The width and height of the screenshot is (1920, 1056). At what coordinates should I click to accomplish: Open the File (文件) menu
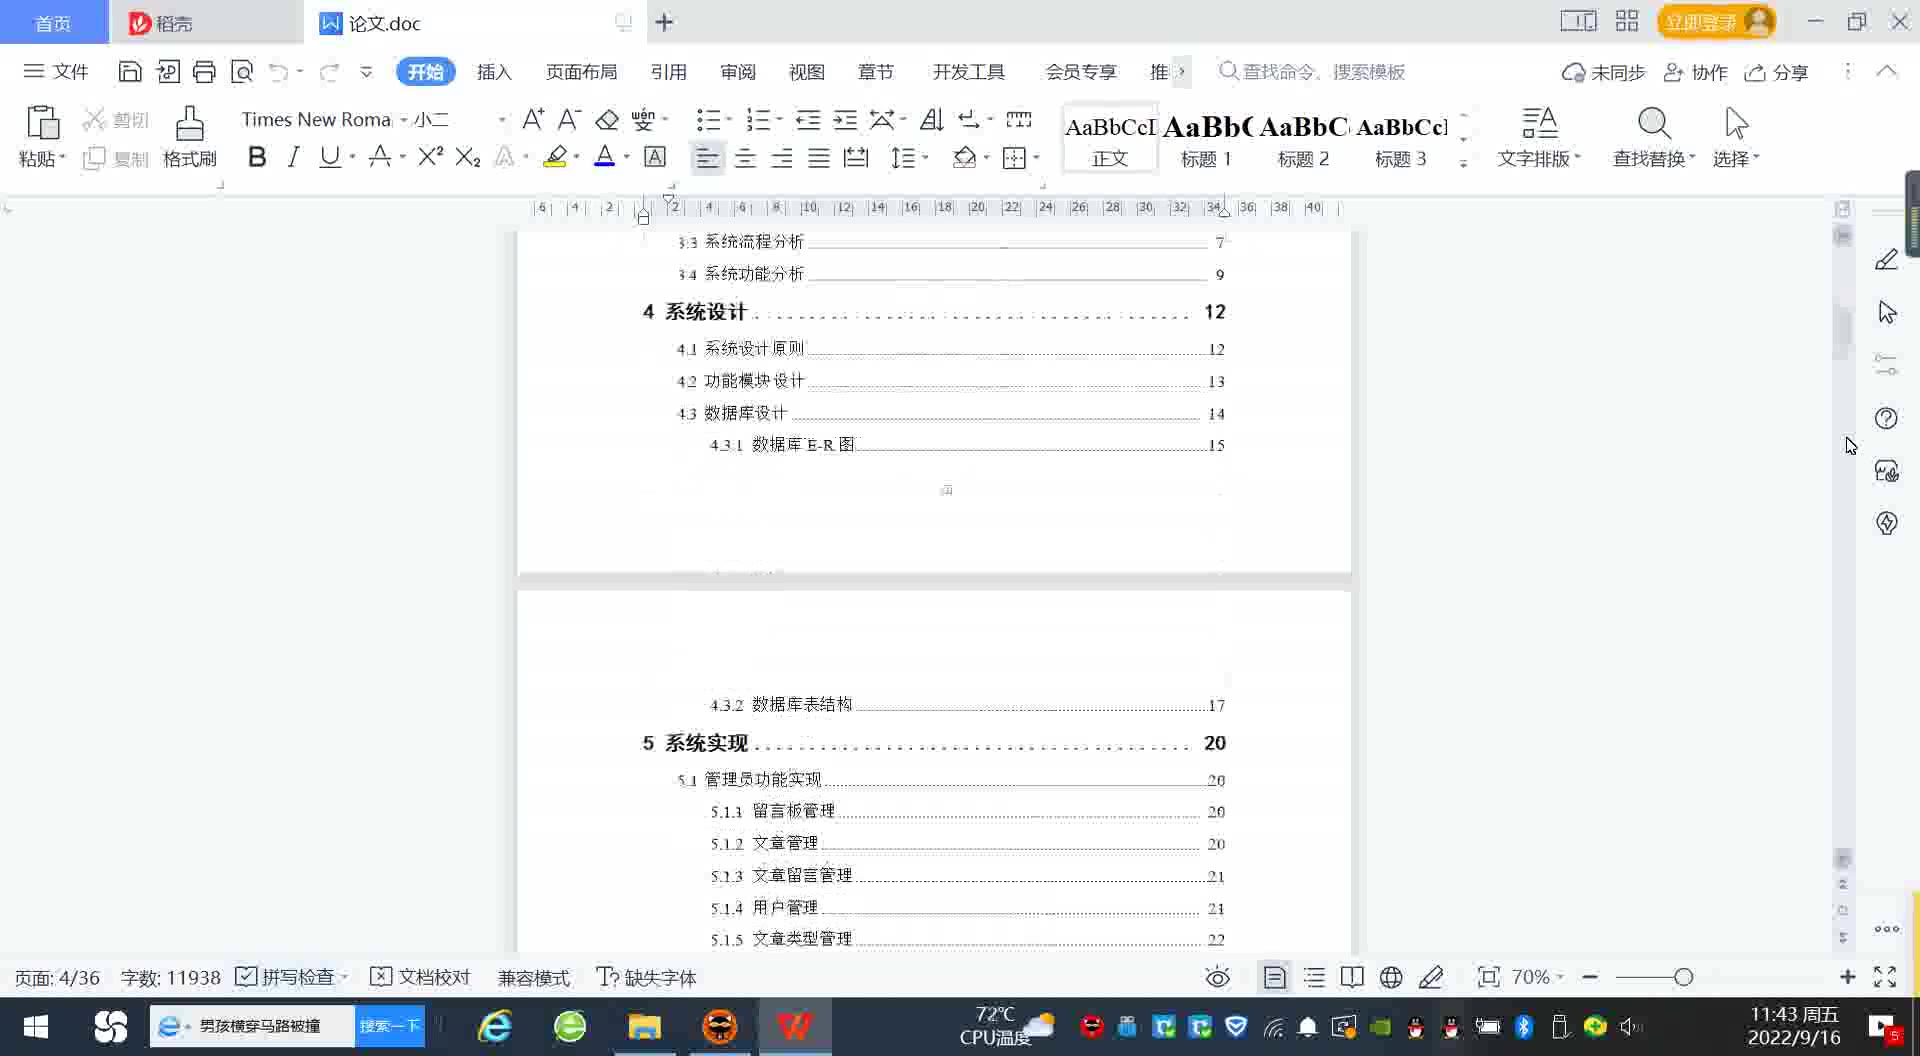[56, 72]
